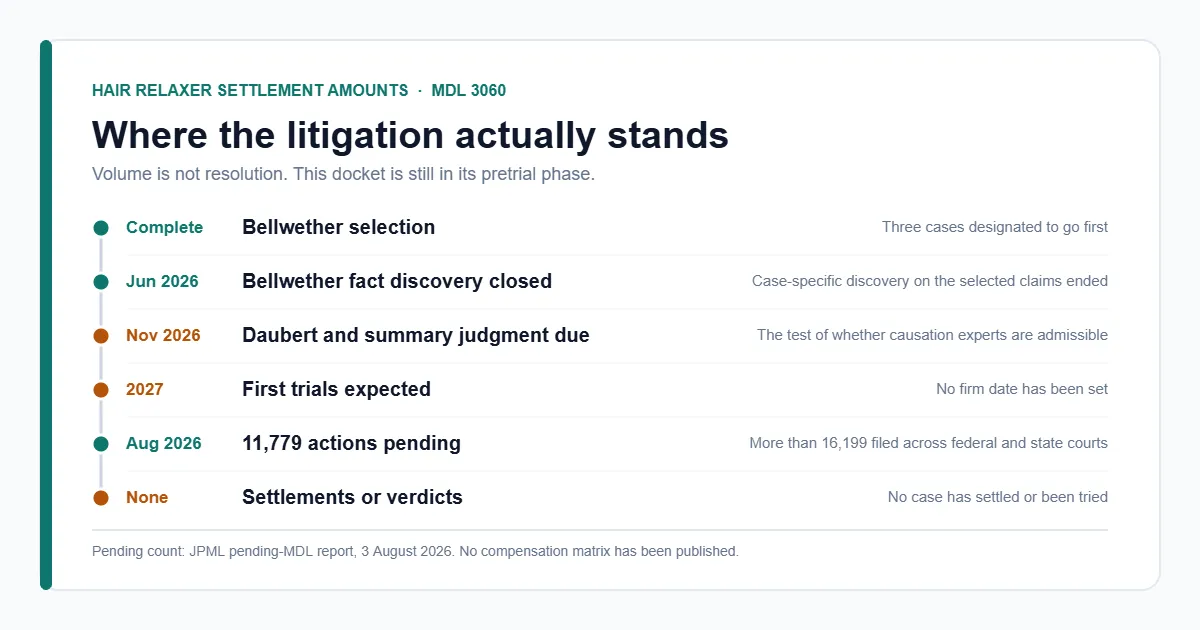Click the green dot beside Jun 2026
The width and height of the screenshot is (1200, 630).
tap(100, 282)
